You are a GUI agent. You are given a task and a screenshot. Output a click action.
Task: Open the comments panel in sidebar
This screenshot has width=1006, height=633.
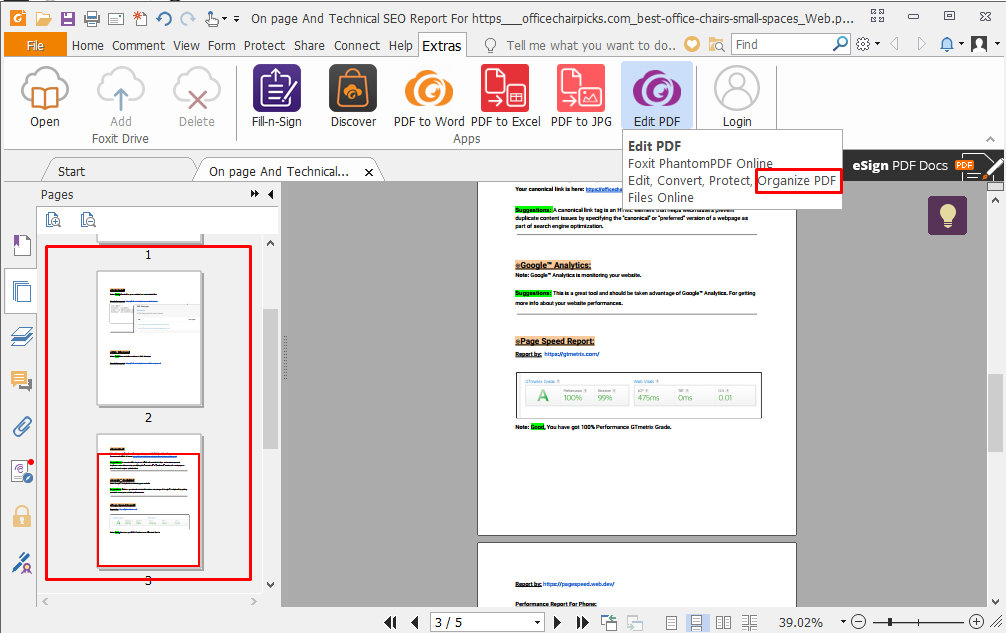click(x=22, y=381)
